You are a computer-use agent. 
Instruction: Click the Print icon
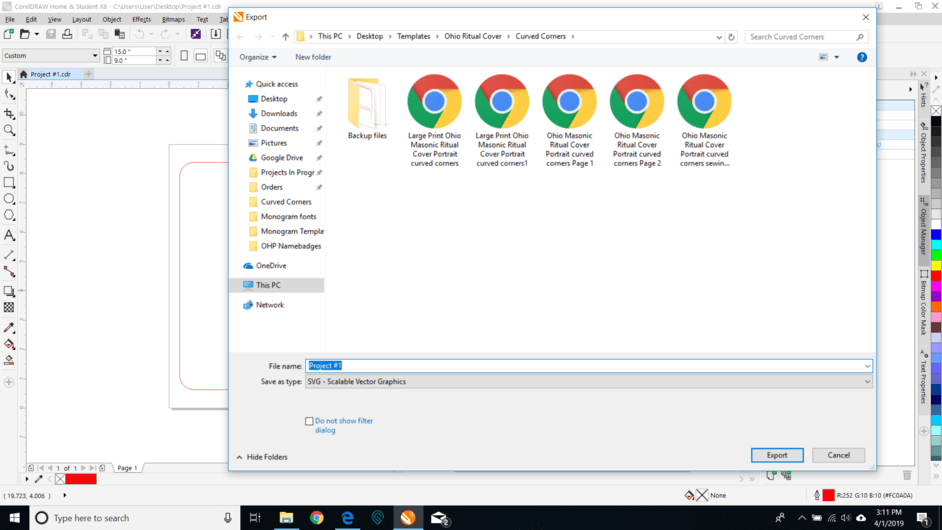(x=67, y=34)
